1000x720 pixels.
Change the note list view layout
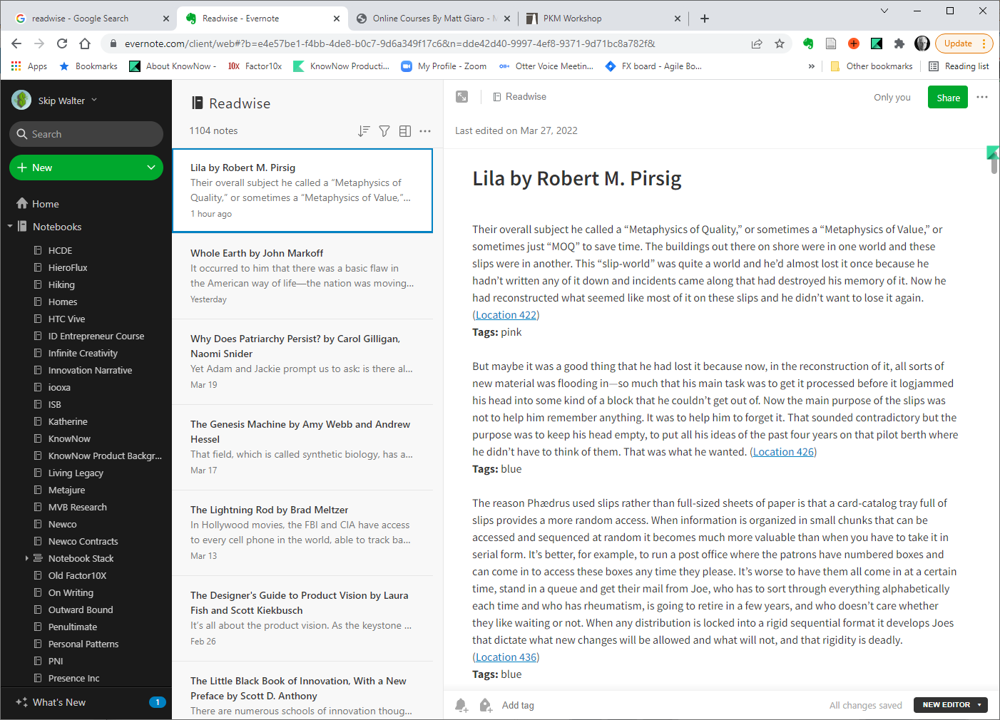tap(405, 131)
